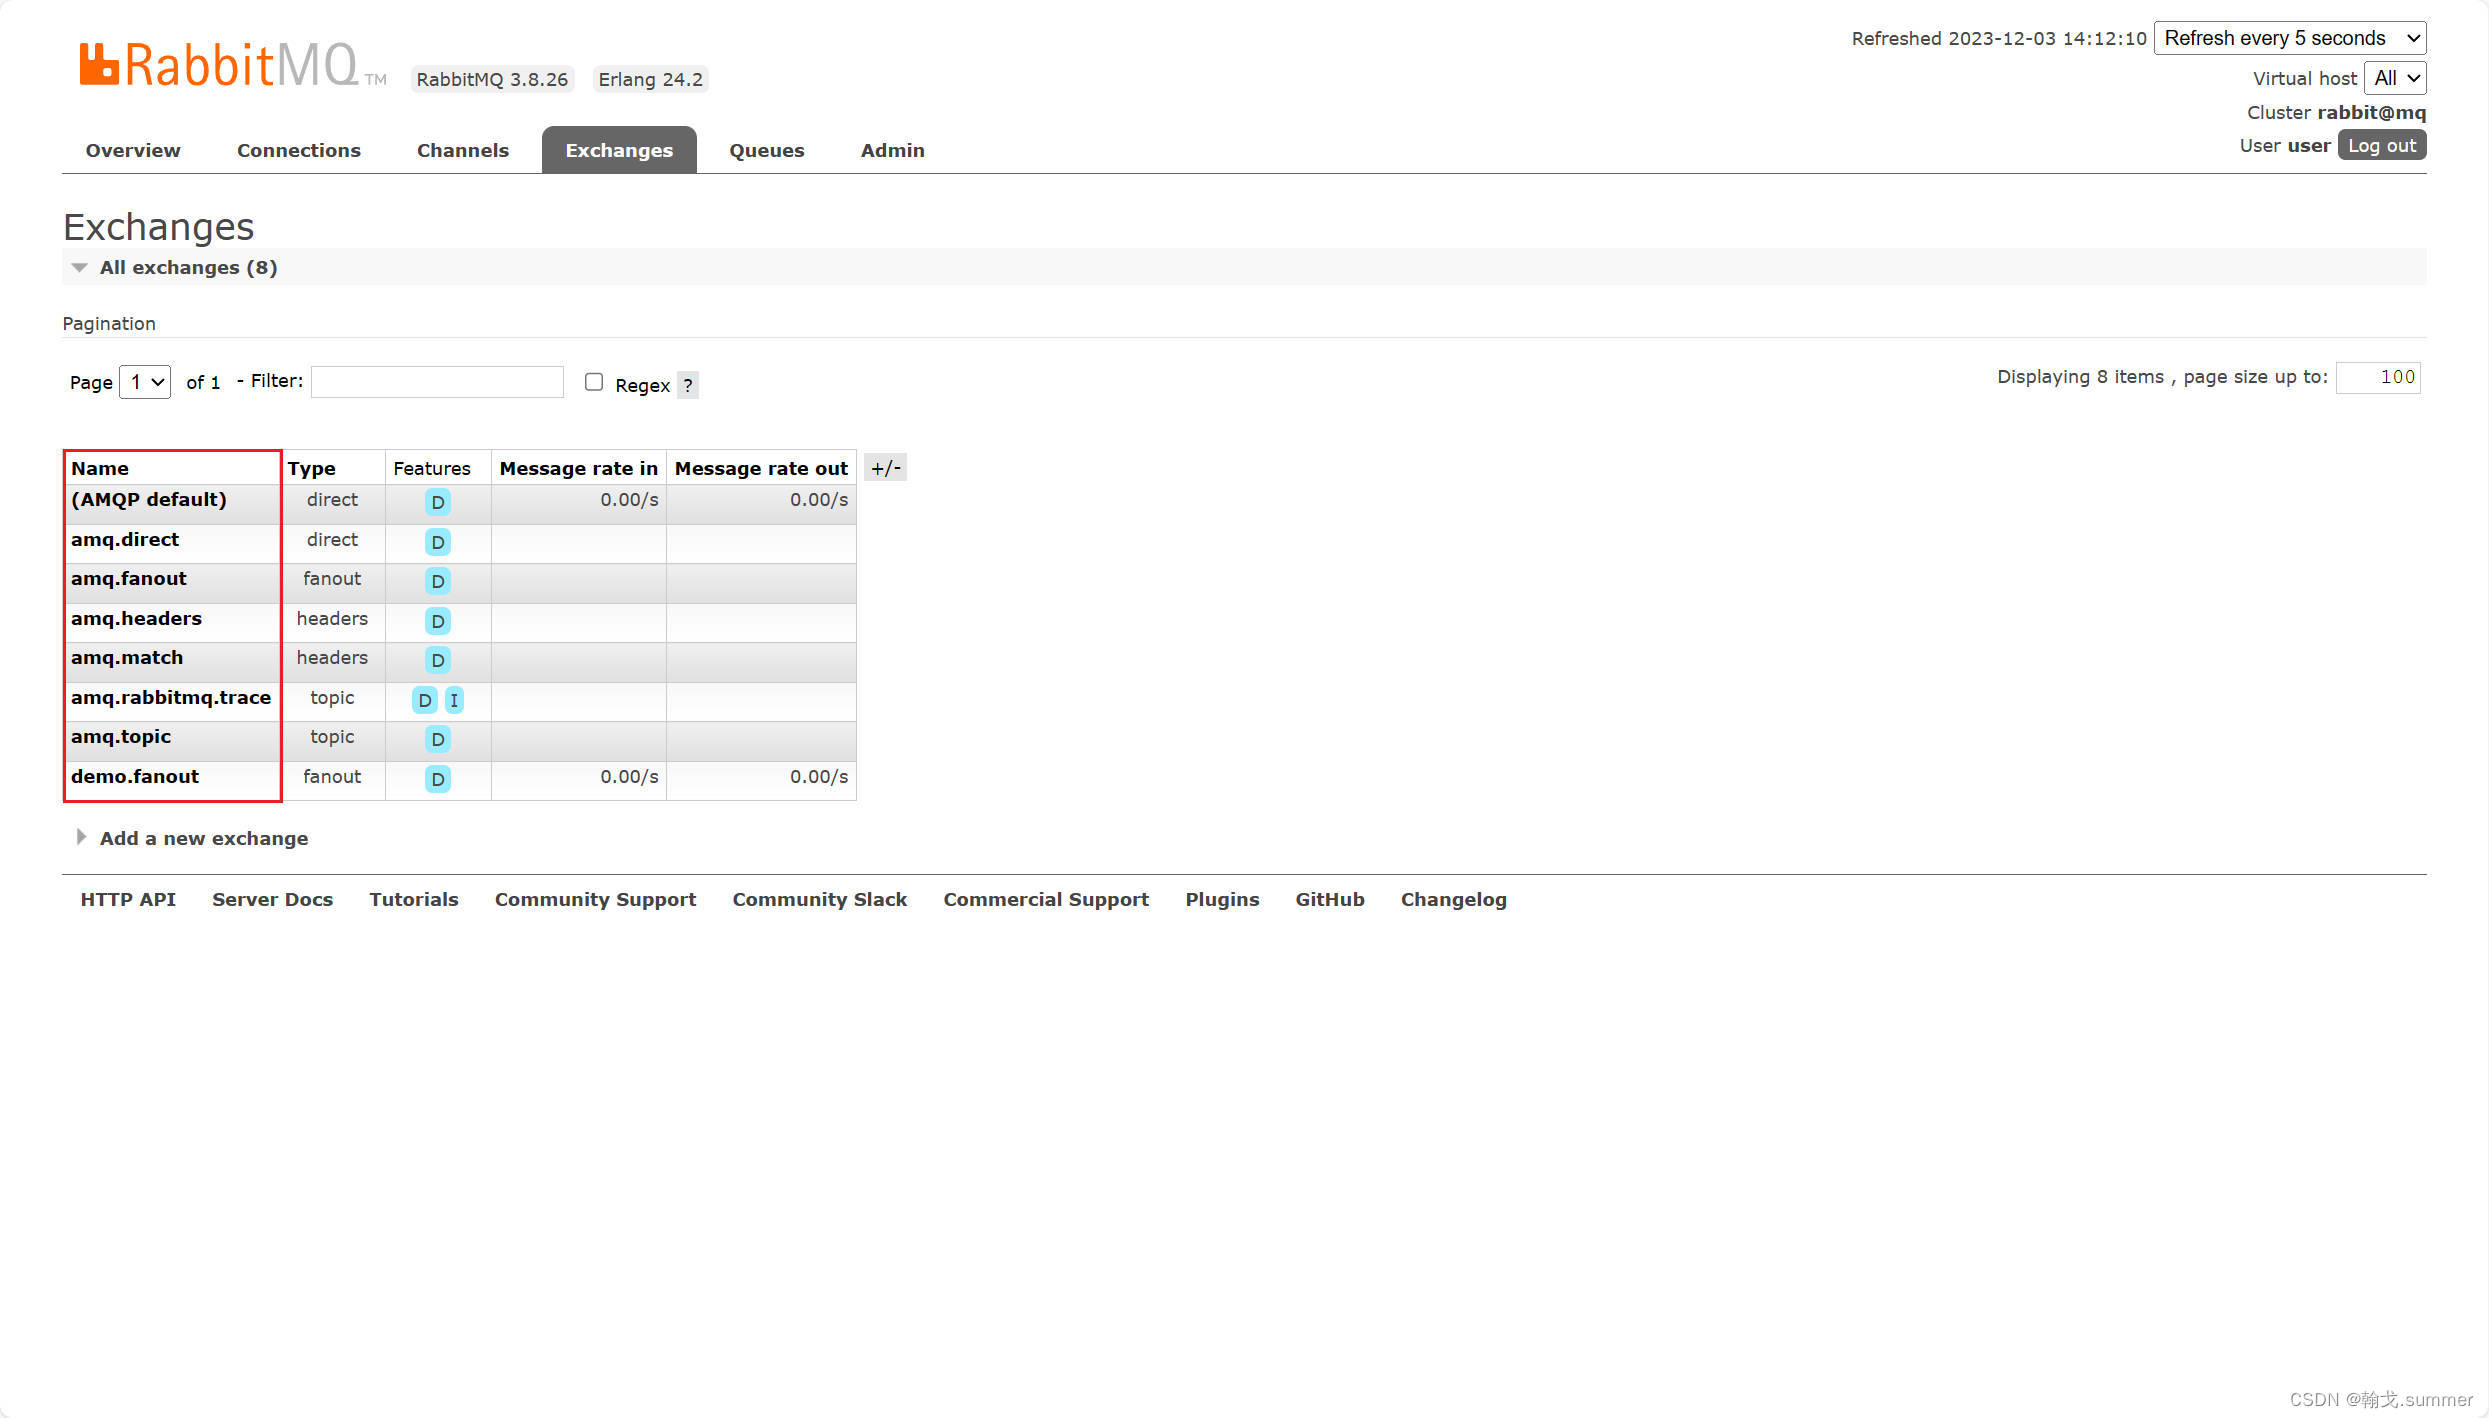Open the amq.topic exchange
Screen dimensions: 2489x1418
tap(121, 736)
